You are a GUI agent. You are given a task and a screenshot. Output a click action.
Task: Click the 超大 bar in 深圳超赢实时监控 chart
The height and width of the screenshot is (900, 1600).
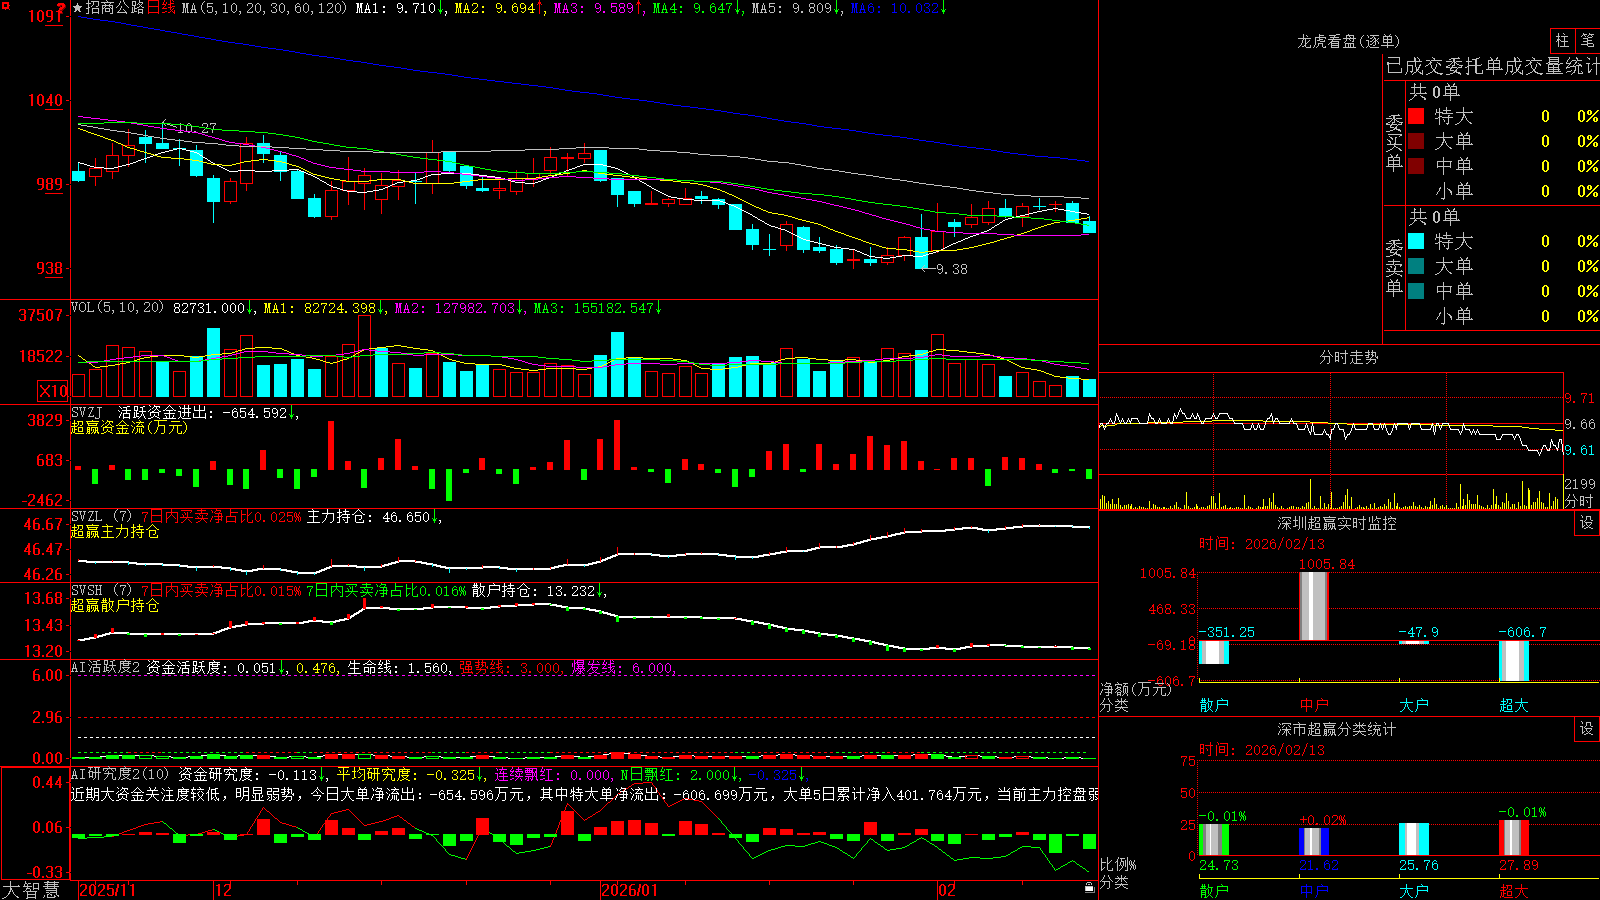pyautogui.click(x=1514, y=661)
